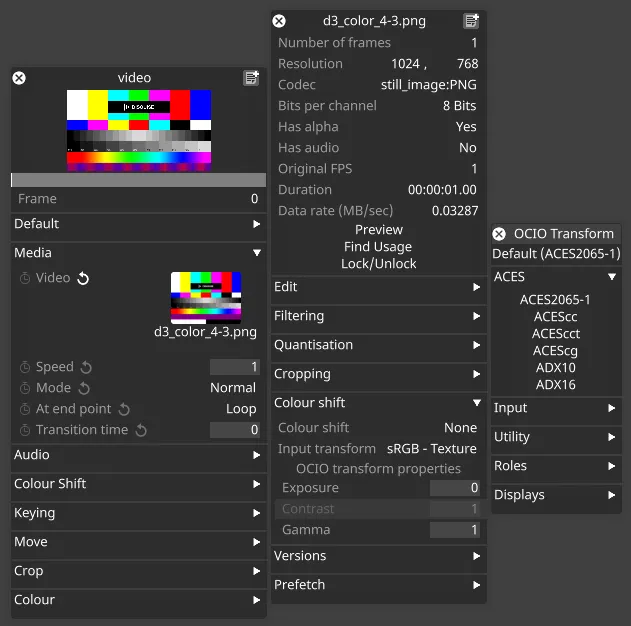Click d3_color_4-3.png filename under Media
This screenshot has width=631, height=626.
click(x=205, y=332)
